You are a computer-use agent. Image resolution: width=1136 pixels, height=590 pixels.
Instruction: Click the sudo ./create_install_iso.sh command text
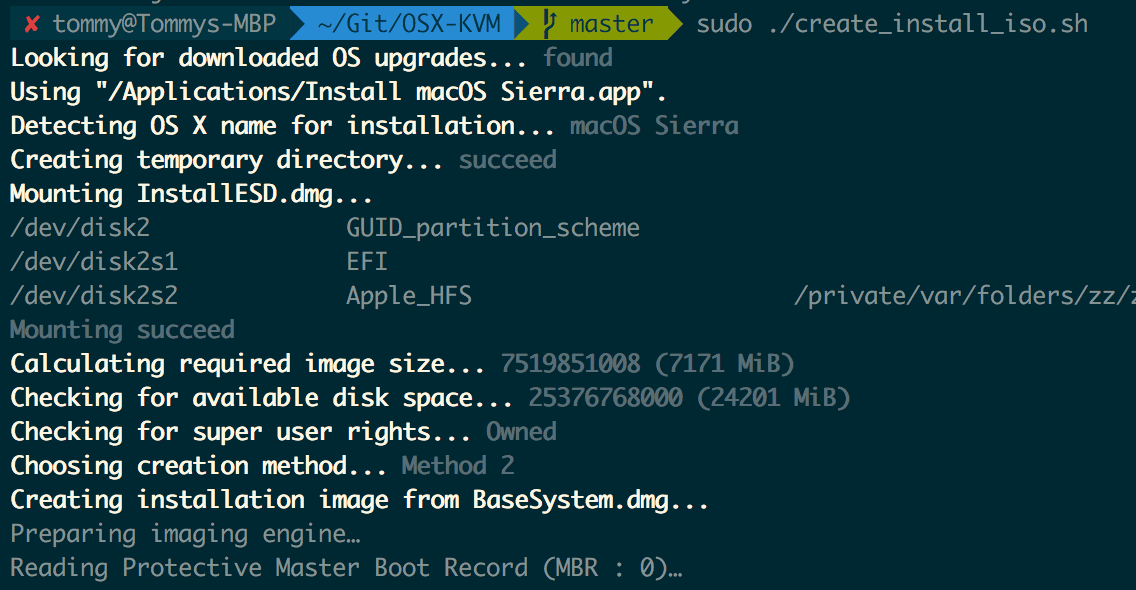click(x=892, y=24)
